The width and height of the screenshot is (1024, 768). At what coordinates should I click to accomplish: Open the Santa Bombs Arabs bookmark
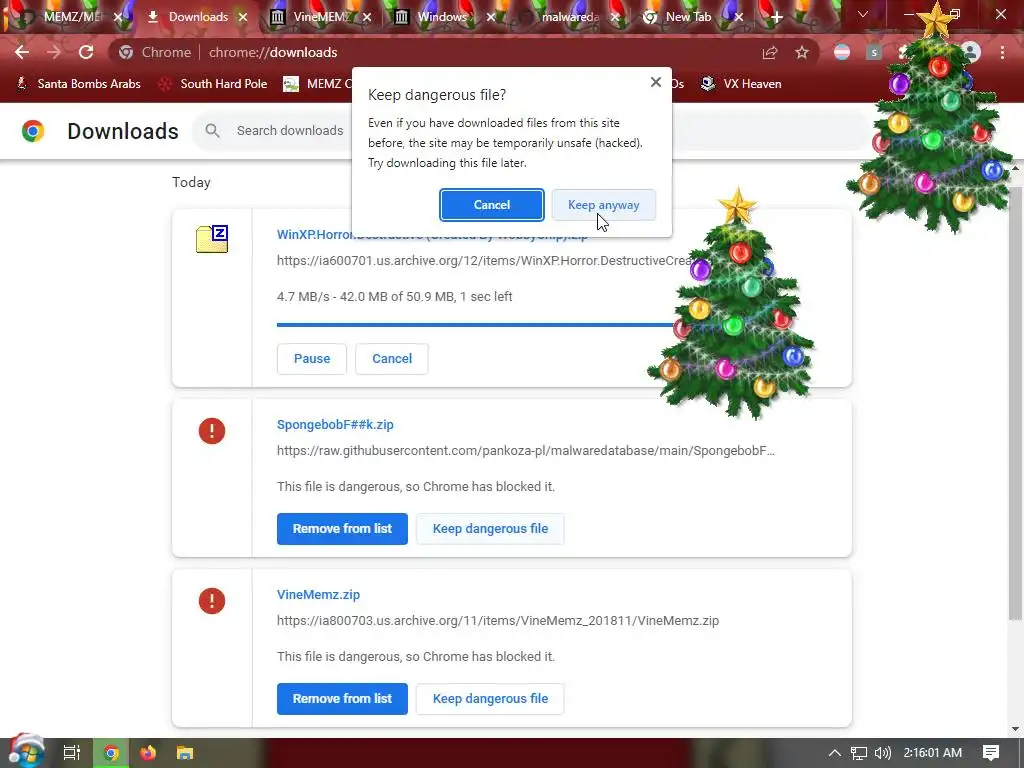78,84
